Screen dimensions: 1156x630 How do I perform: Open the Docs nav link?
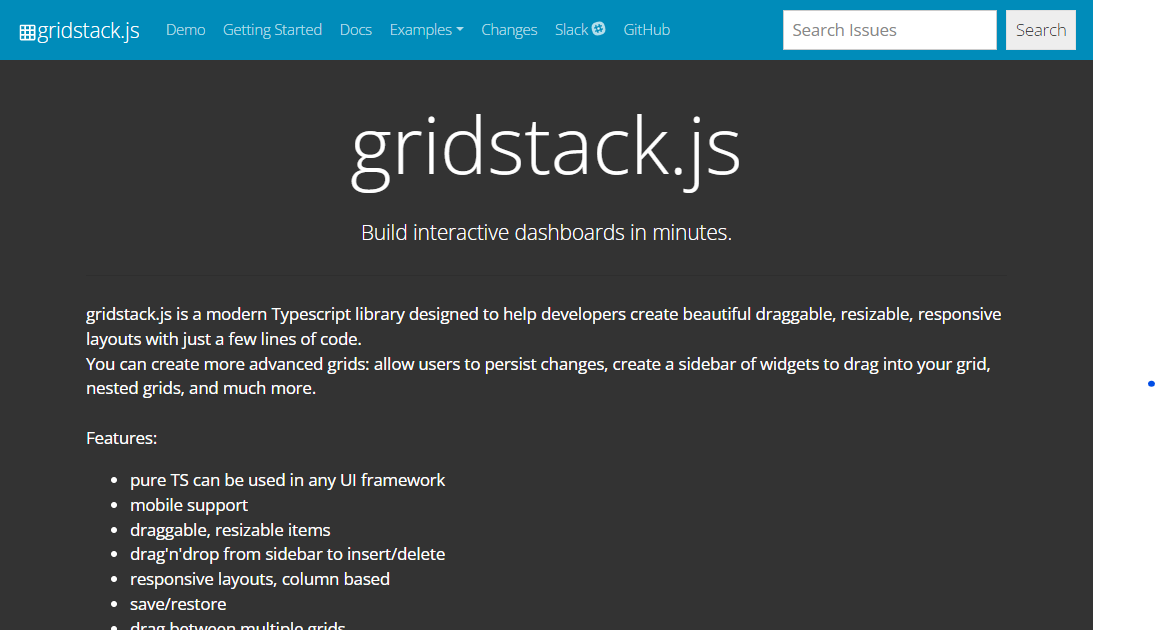(x=355, y=29)
